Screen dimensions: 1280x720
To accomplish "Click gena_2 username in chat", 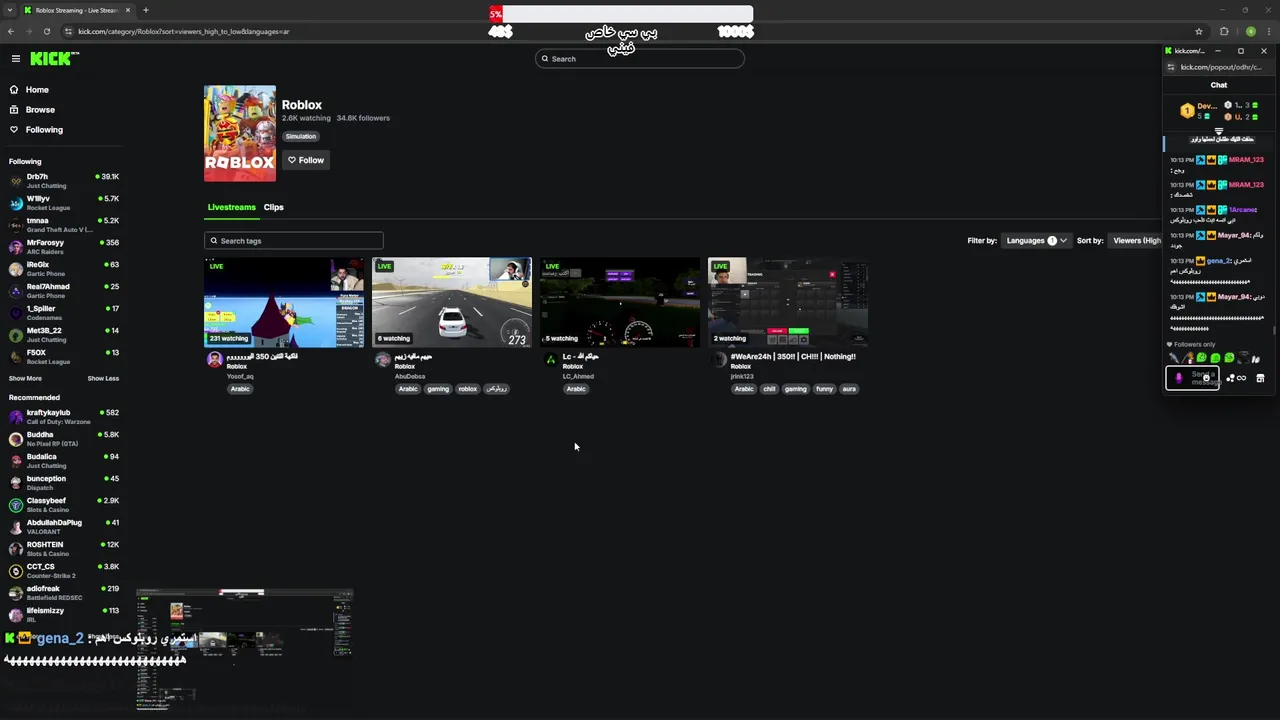I will tap(1219, 261).
